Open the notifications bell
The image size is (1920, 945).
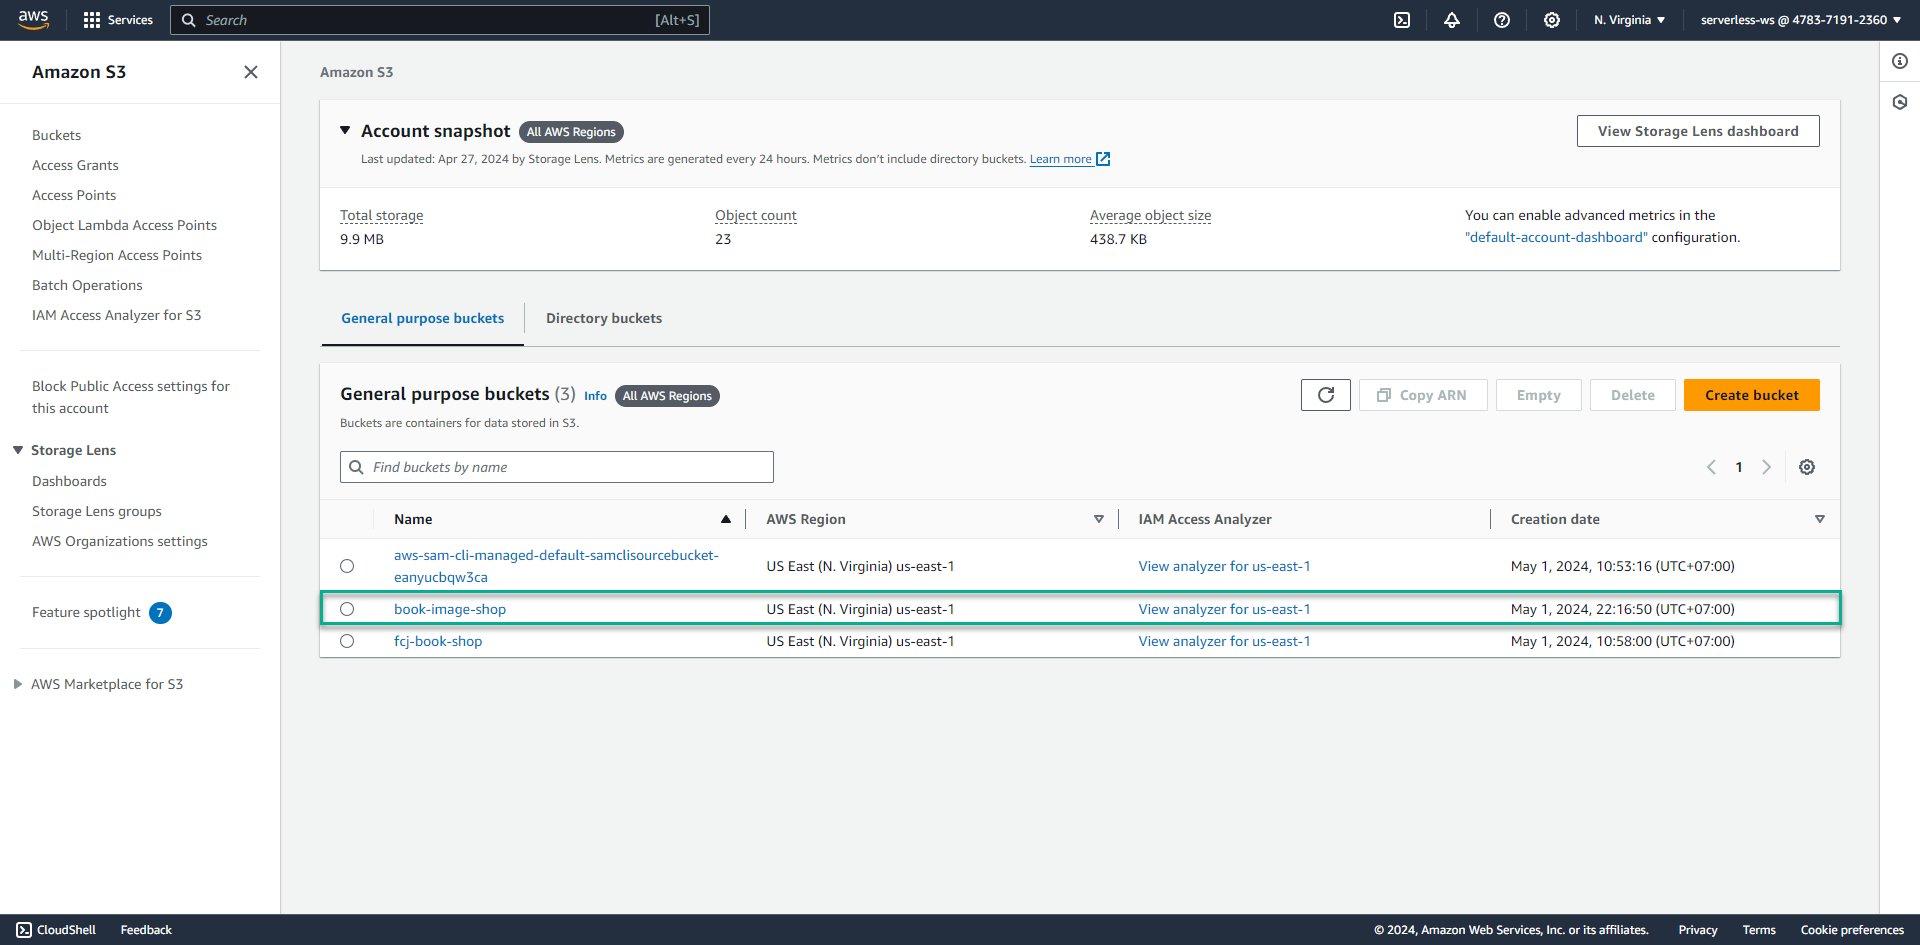(1452, 20)
